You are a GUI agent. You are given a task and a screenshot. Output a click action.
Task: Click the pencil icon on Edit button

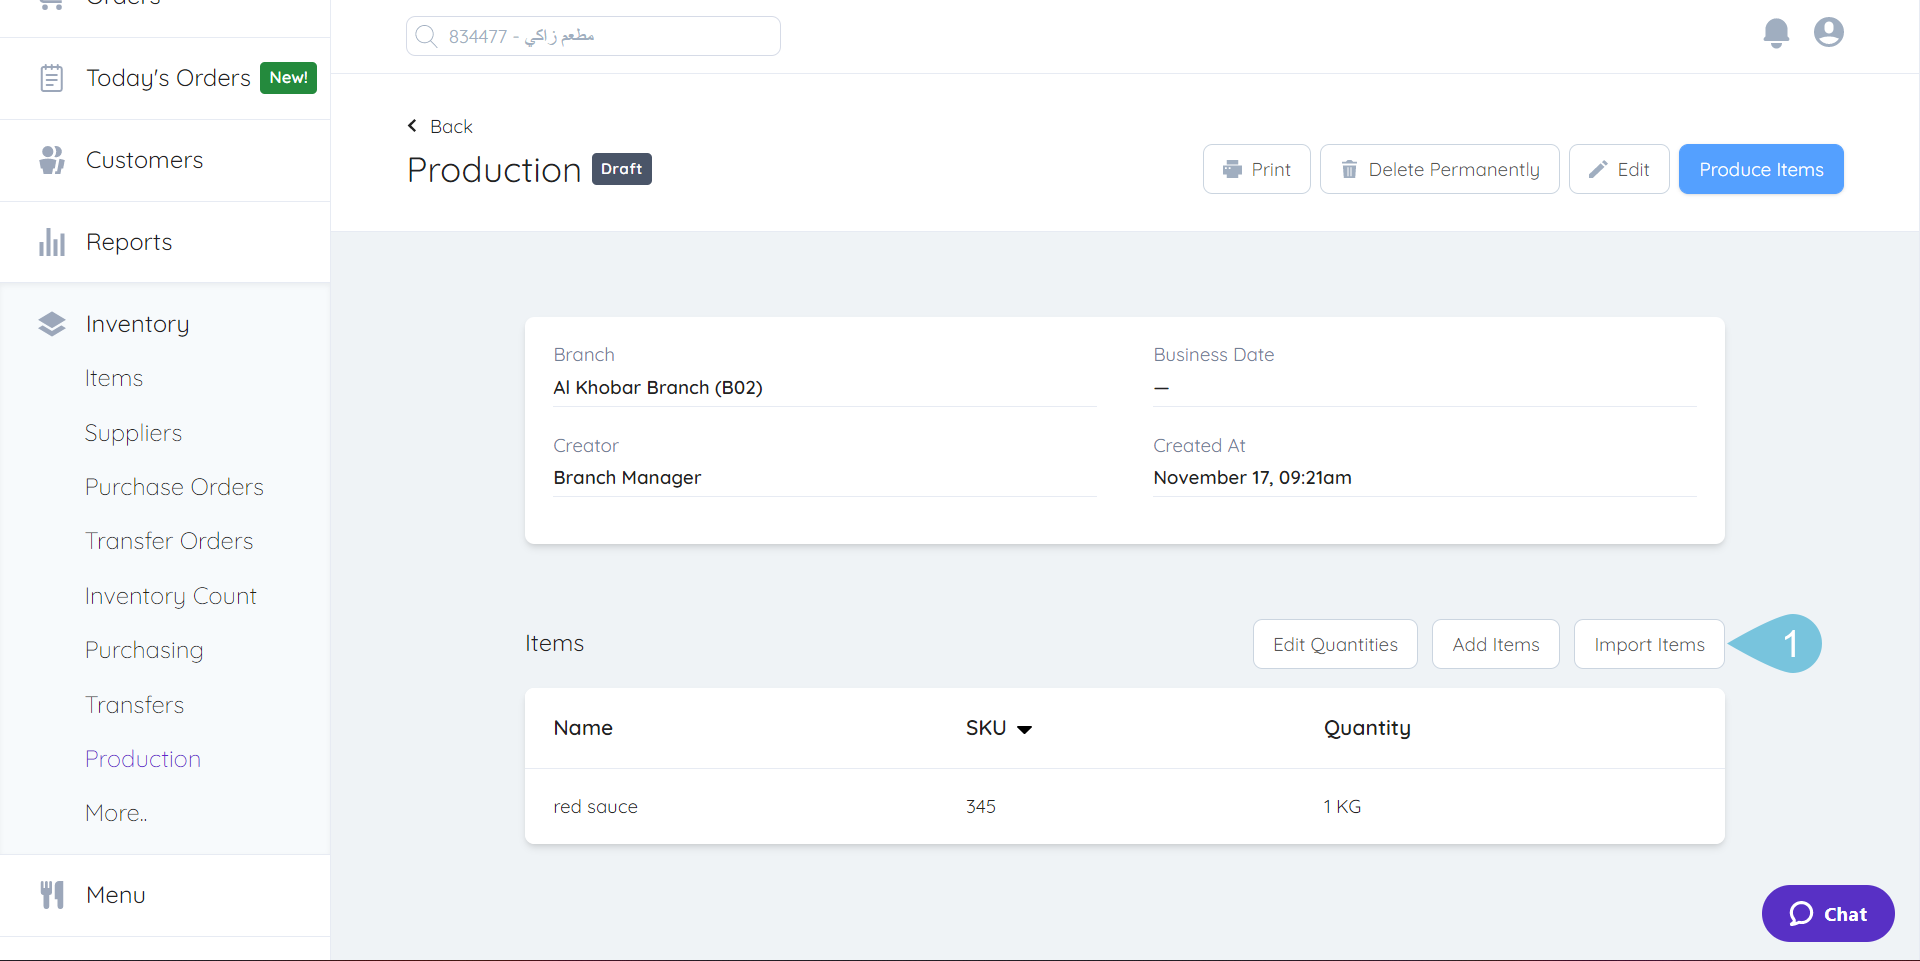[1598, 169]
